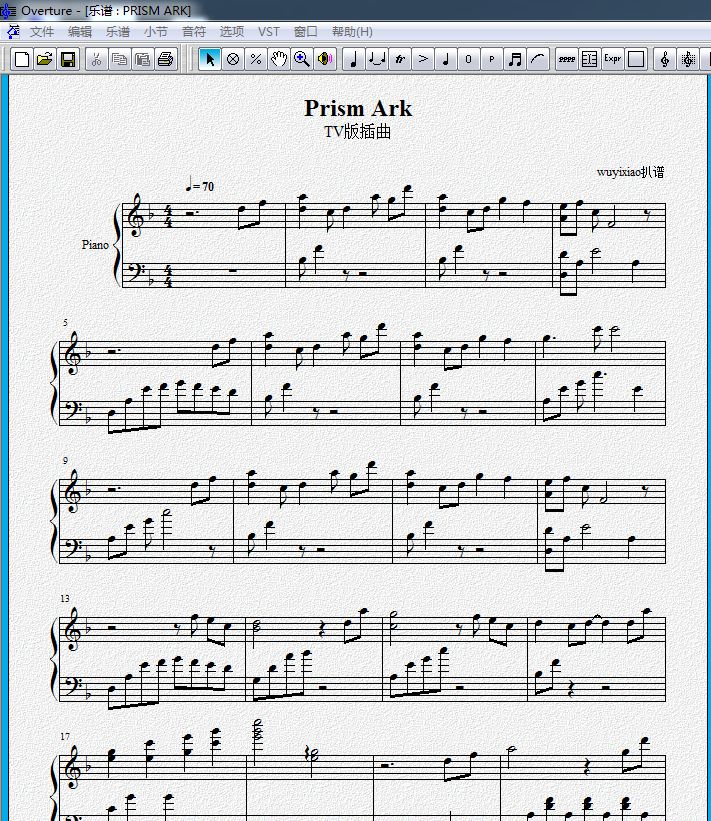Select the TV版插曲 subtitle
This screenshot has height=821, width=711.
[x=358, y=131]
